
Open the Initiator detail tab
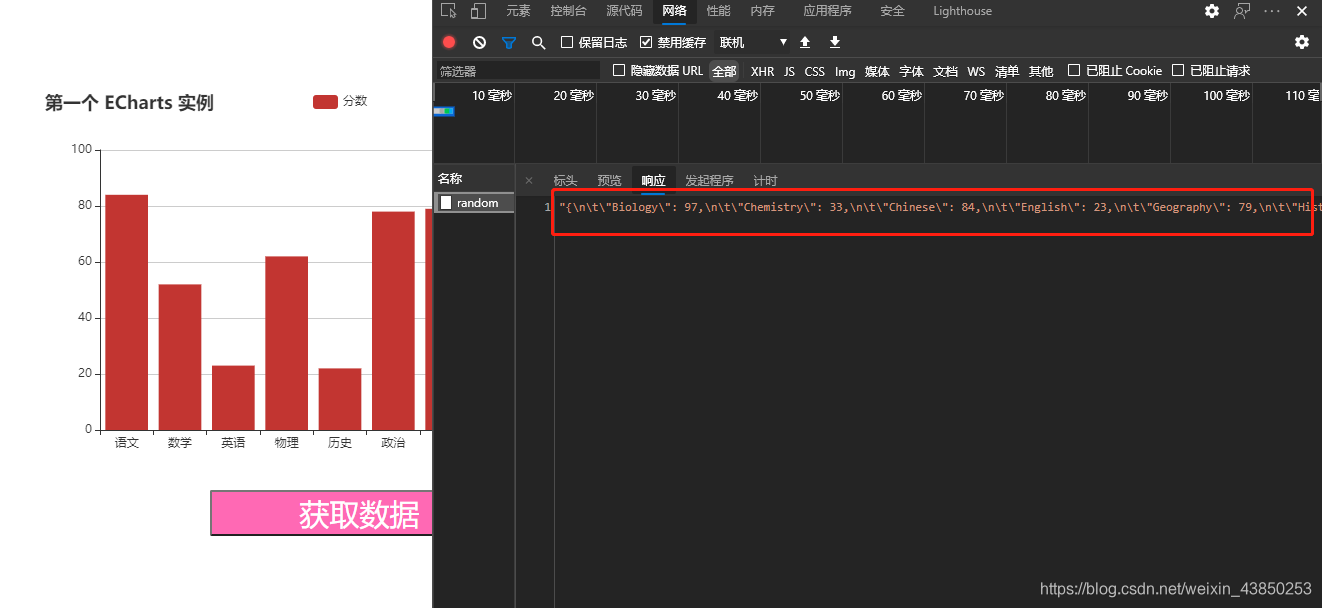coord(709,181)
